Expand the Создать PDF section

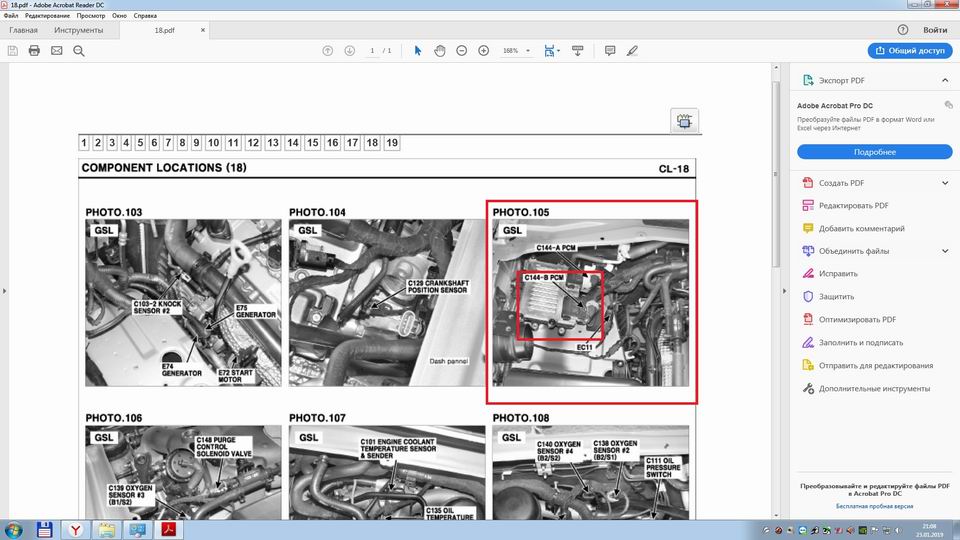pyautogui.click(x=945, y=183)
